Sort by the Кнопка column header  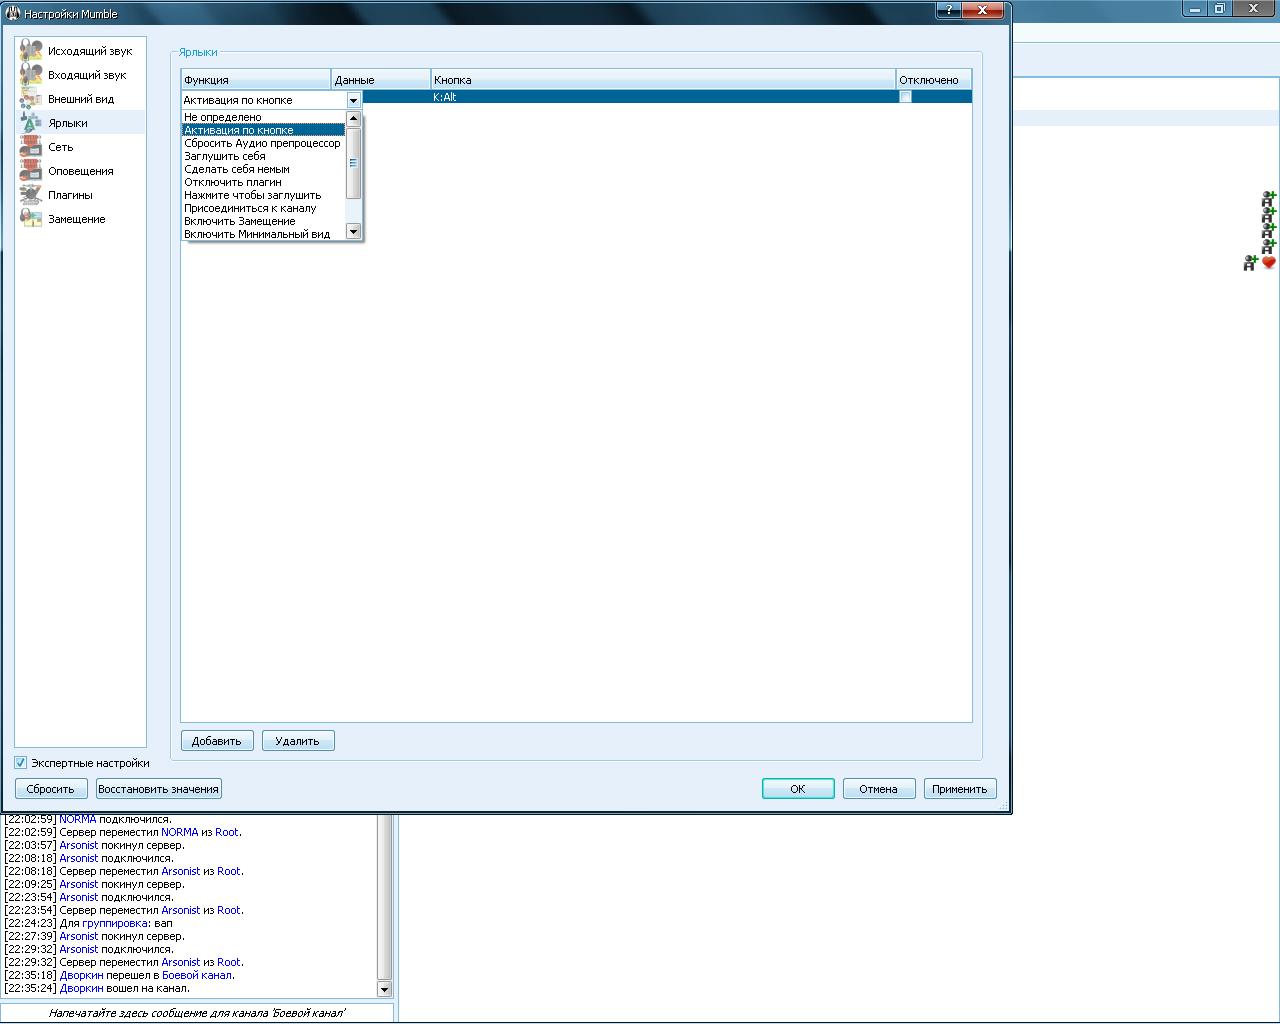pos(662,80)
